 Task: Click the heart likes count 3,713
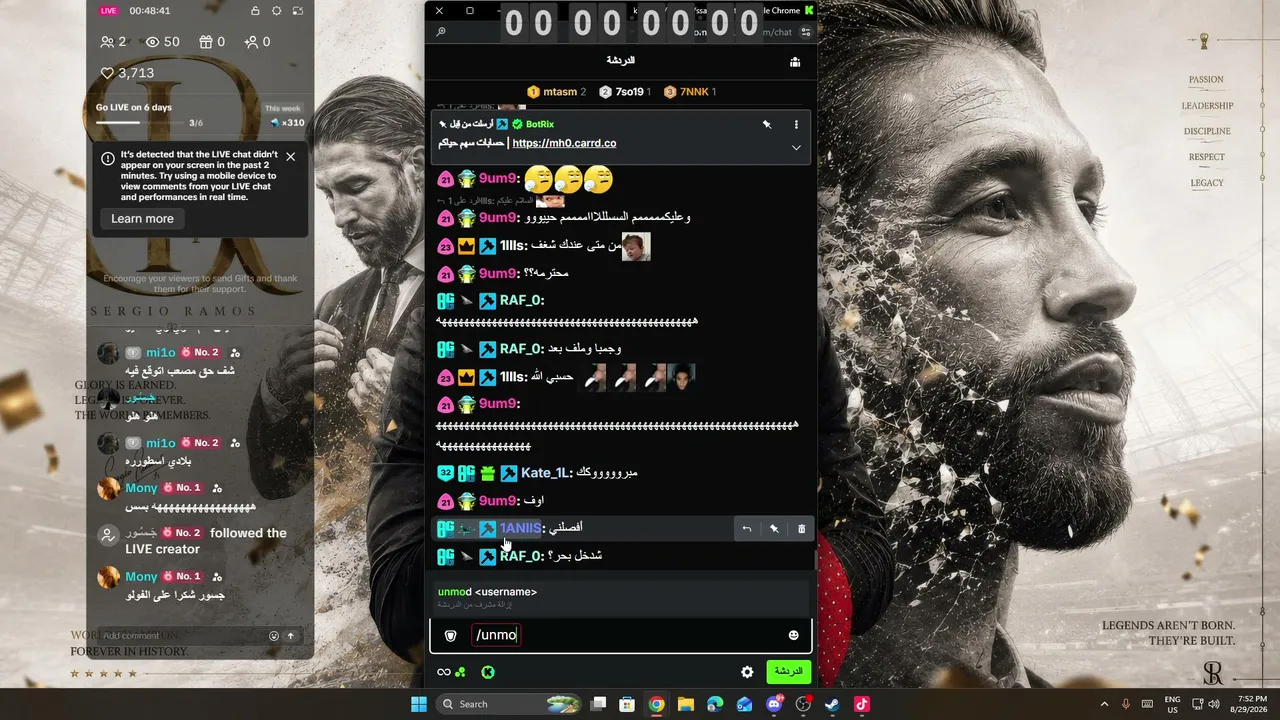(x=127, y=73)
